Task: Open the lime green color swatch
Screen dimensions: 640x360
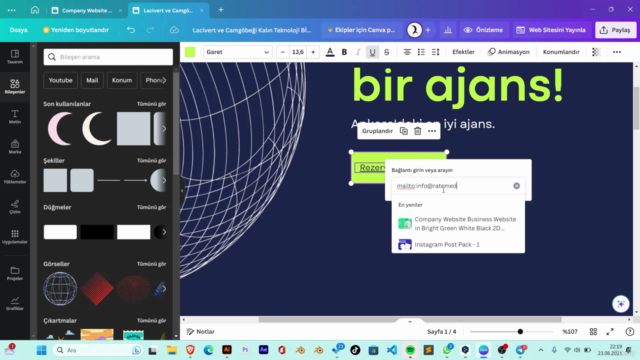Action: click(190, 52)
